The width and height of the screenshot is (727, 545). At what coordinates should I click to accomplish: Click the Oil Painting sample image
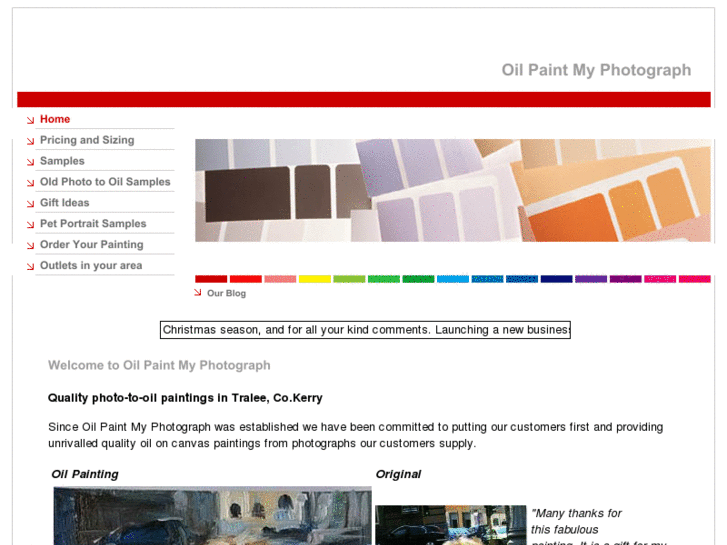pyautogui.click(x=212, y=515)
